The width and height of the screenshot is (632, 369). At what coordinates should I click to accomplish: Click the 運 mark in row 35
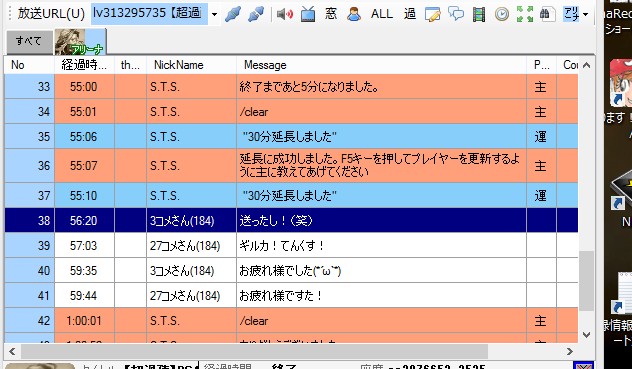coord(540,137)
